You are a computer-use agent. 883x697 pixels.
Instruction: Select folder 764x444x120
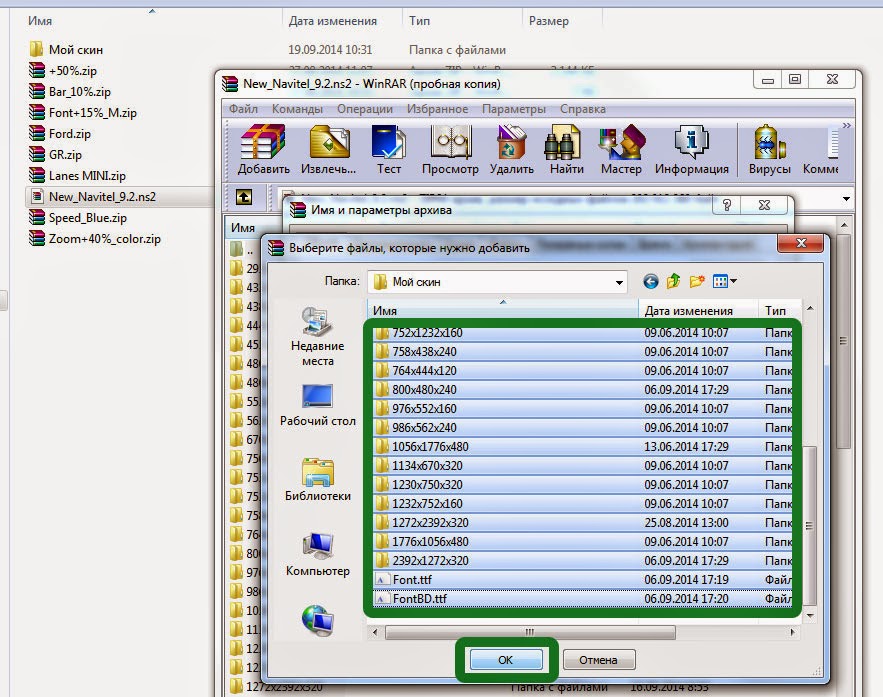(x=582, y=371)
